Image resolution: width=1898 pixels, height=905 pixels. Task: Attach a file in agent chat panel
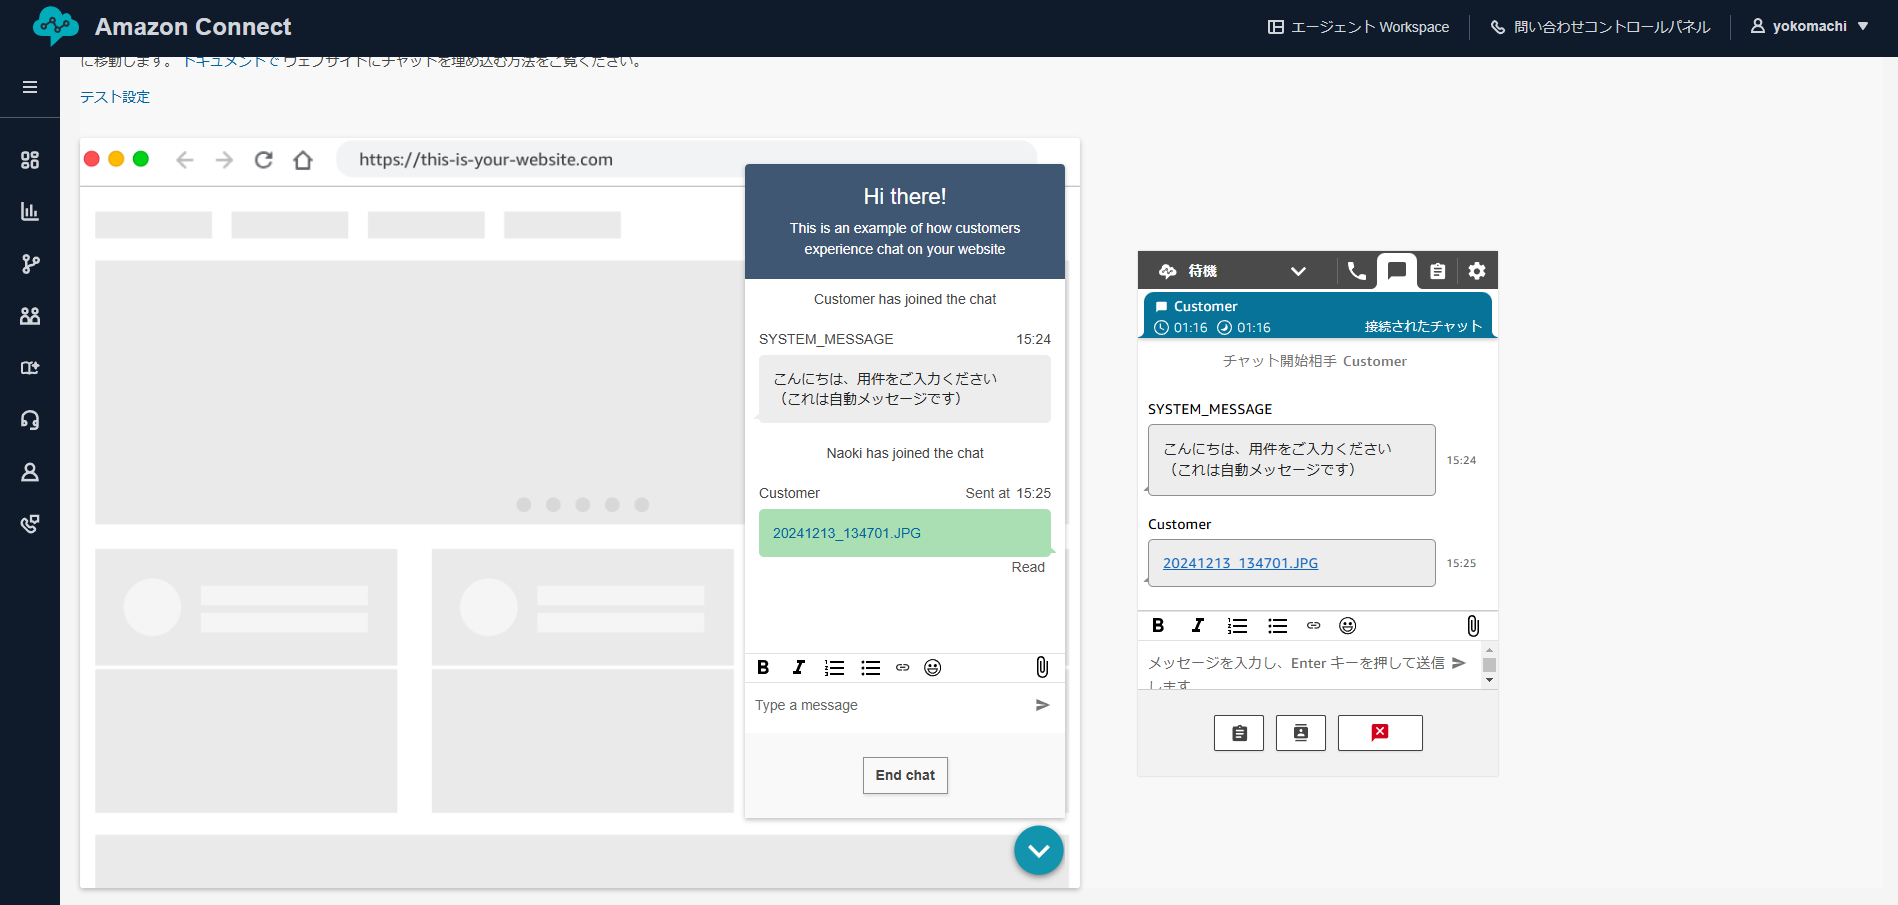click(1473, 626)
